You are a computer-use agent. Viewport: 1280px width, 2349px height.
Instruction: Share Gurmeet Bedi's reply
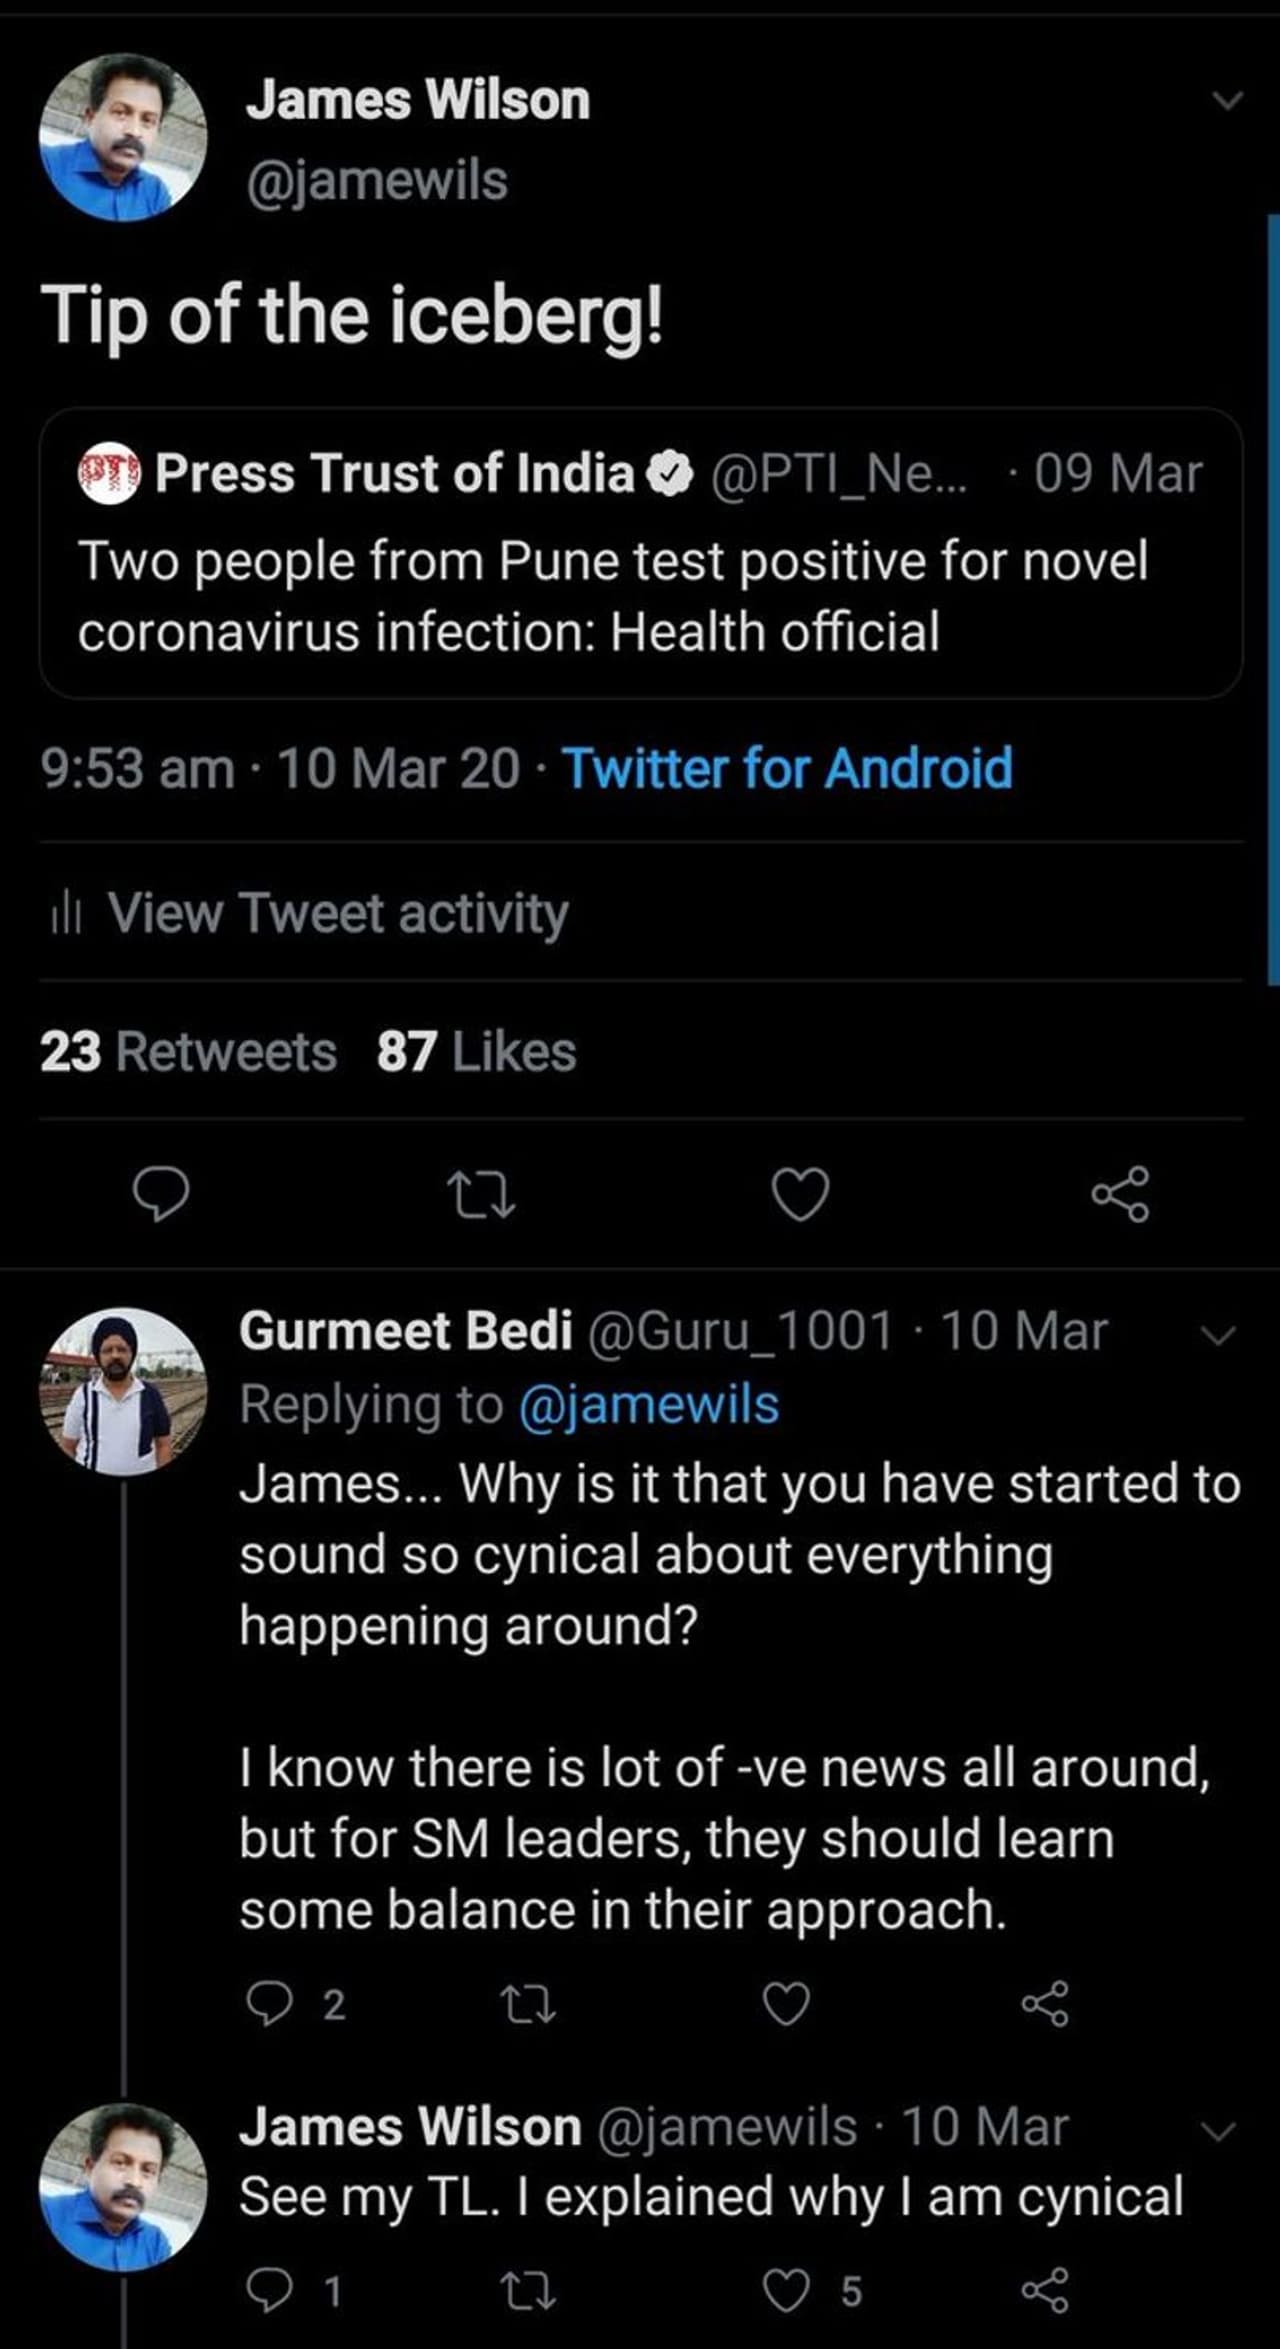(1045, 2004)
